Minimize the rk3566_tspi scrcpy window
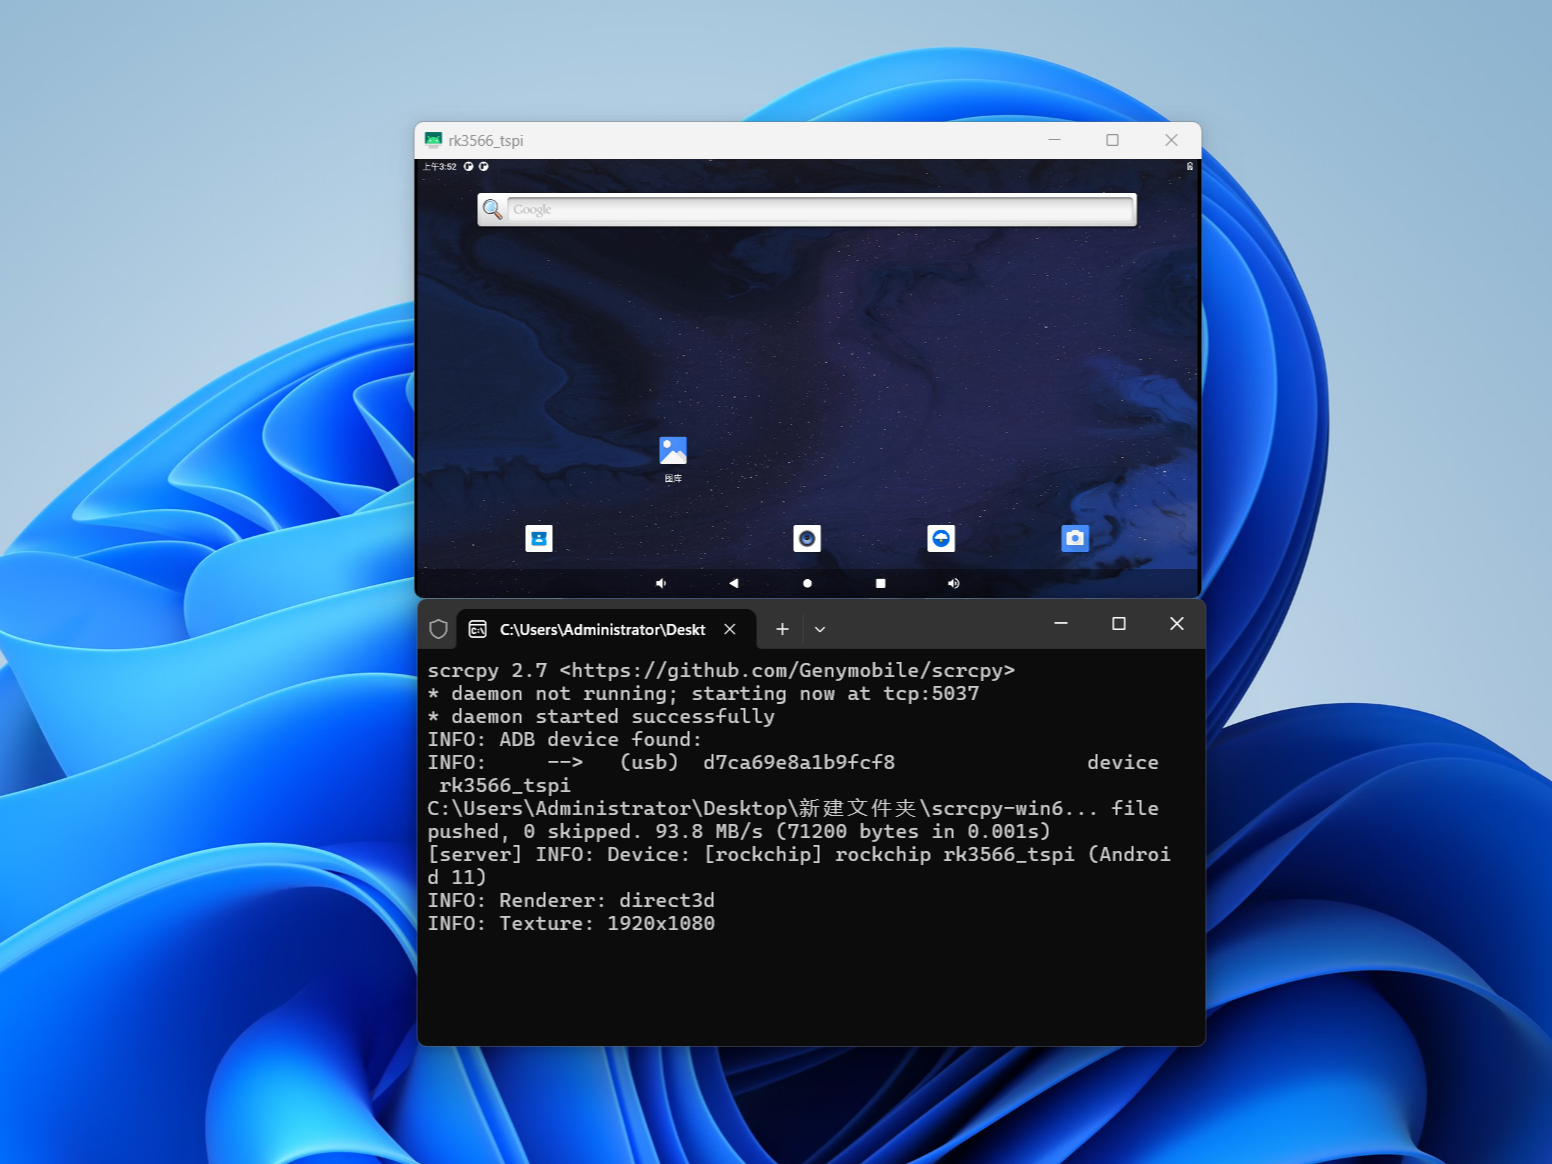The width and height of the screenshot is (1552, 1164). [x=1054, y=140]
